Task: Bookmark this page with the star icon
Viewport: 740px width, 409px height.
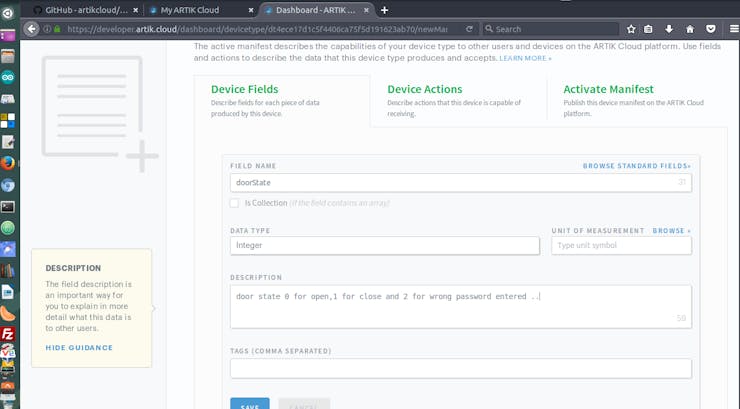Action: click(x=631, y=29)
